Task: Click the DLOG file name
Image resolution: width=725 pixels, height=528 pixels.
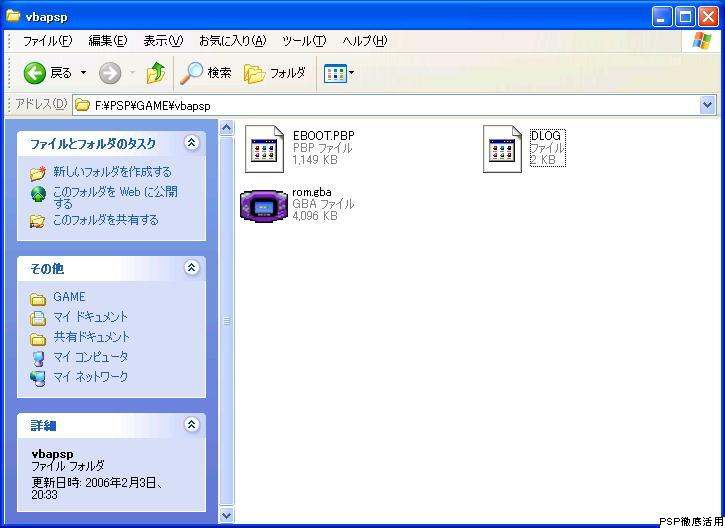Action: pyautogui.click(x=546, y=136)
